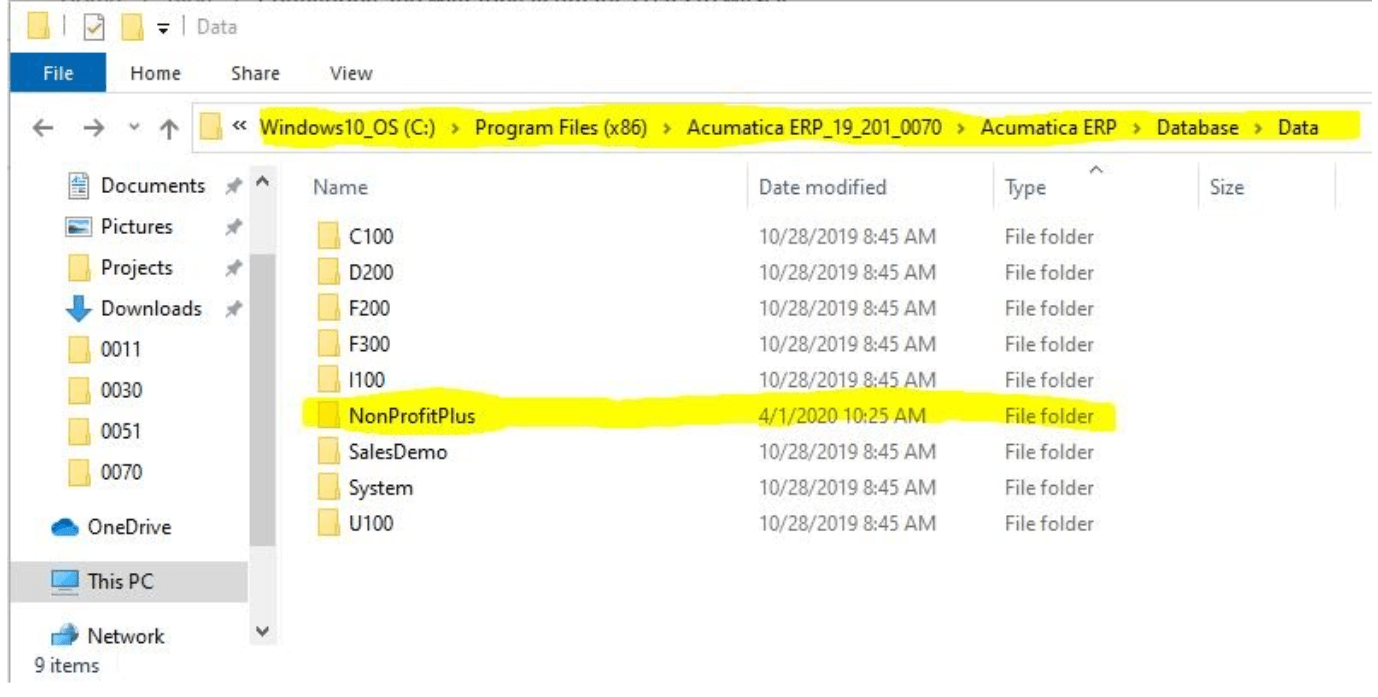1378x697 pixels.
Task: Open the File menu
Action: pos(58,73)
